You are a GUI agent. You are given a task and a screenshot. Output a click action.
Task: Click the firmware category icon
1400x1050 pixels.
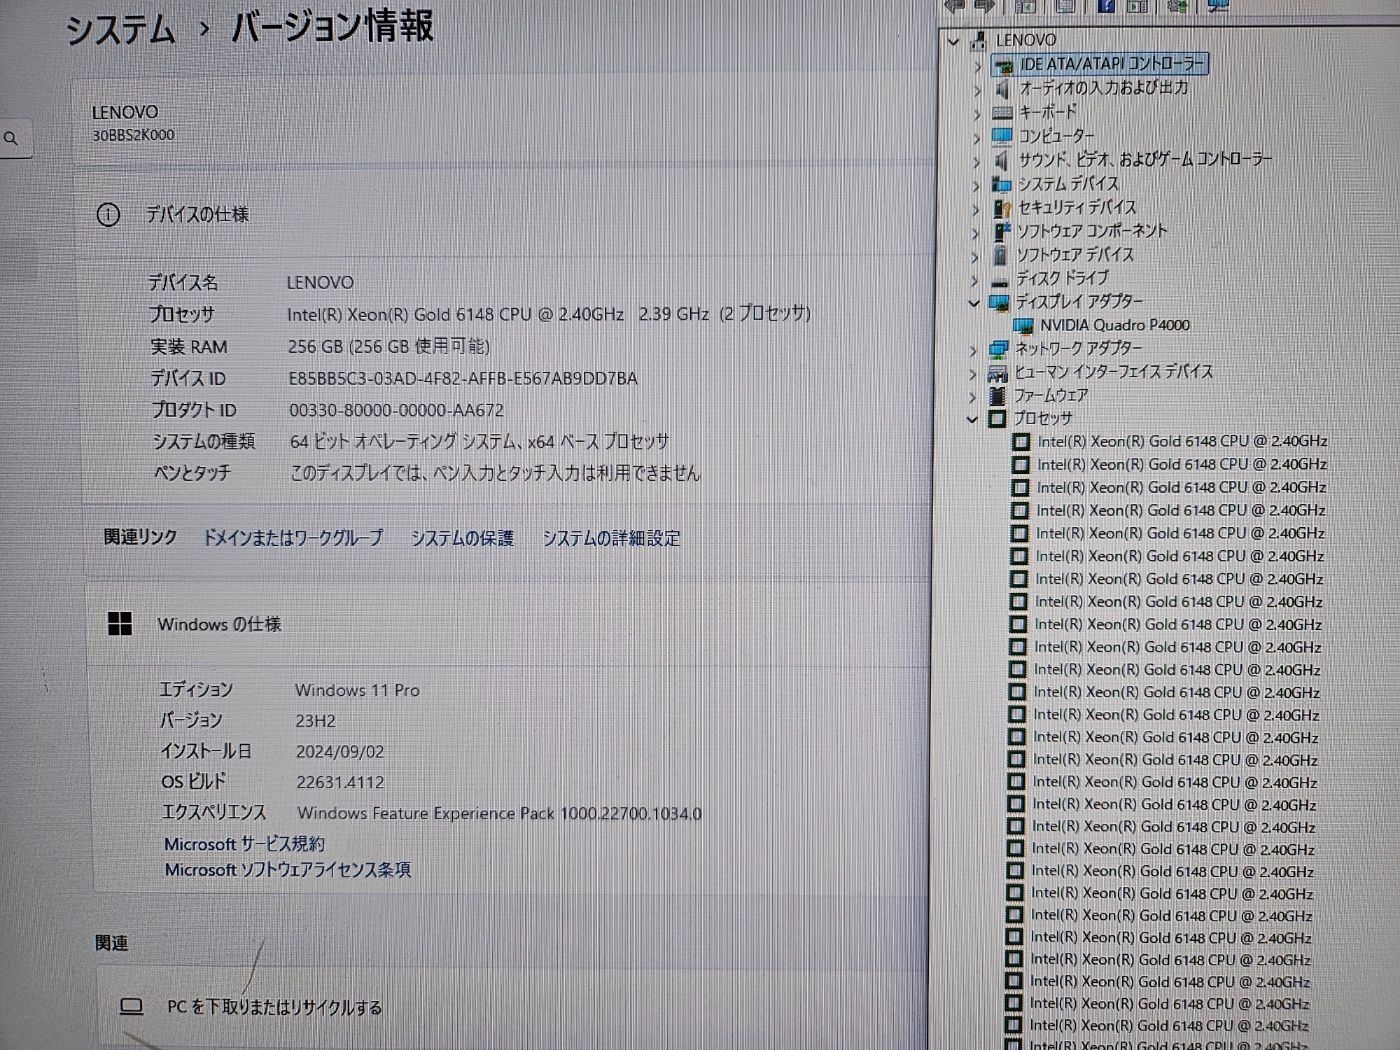pos(997,396)
